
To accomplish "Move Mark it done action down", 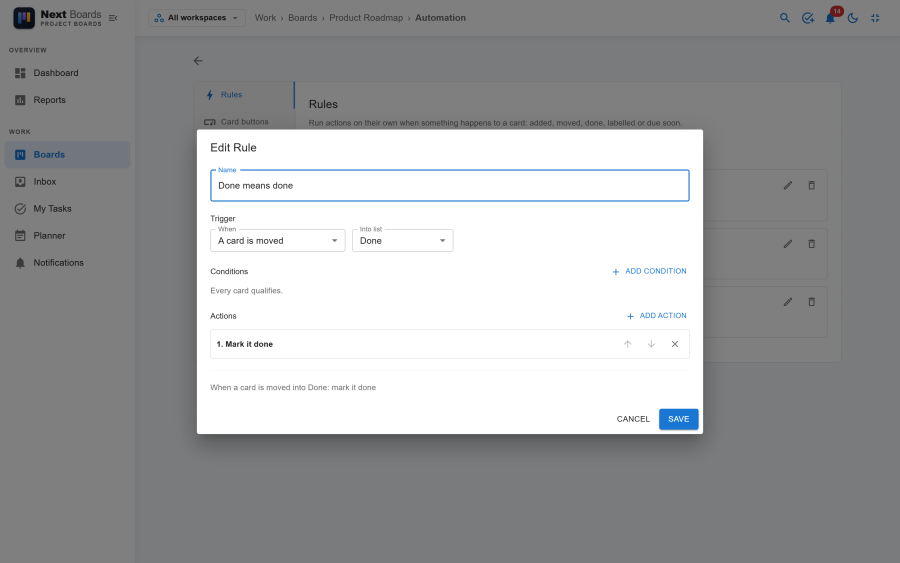I will [651, 344].
